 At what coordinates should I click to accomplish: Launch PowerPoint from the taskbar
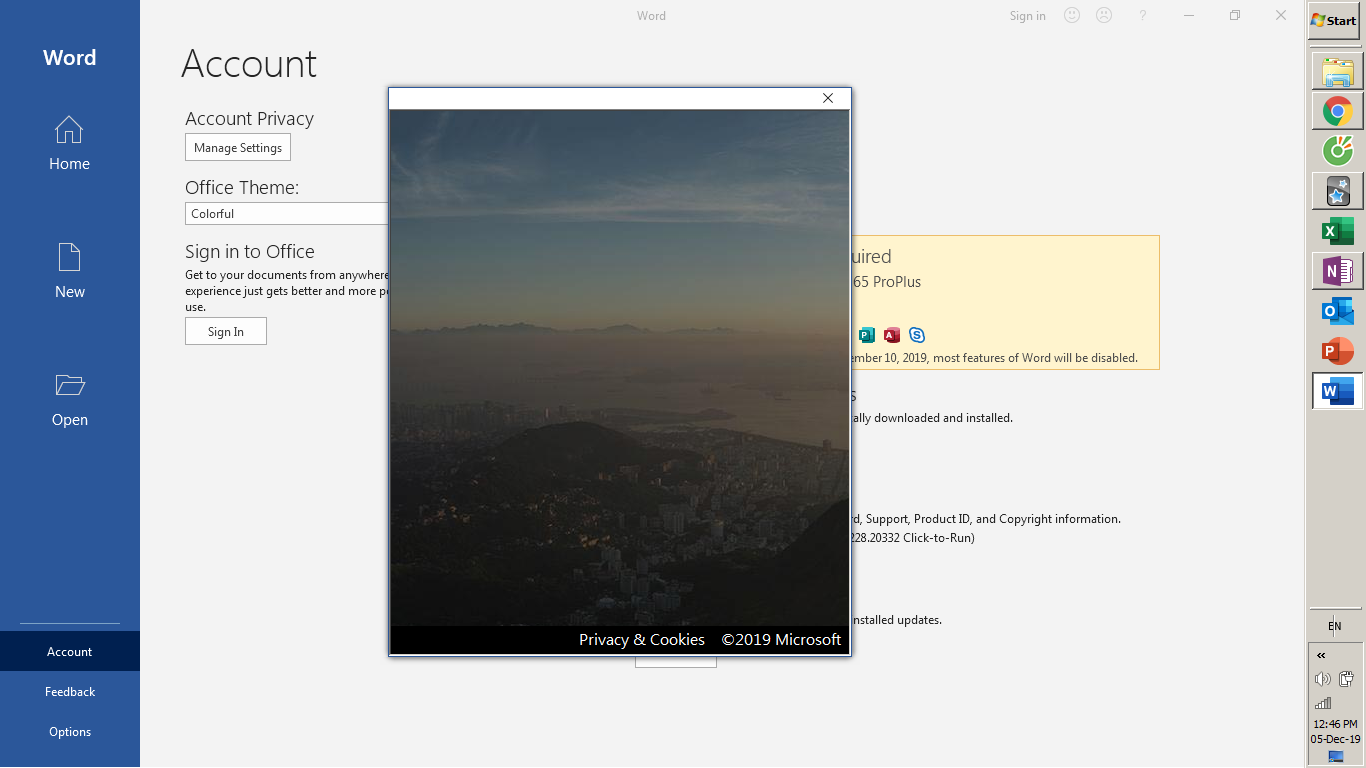(1337, 351)
